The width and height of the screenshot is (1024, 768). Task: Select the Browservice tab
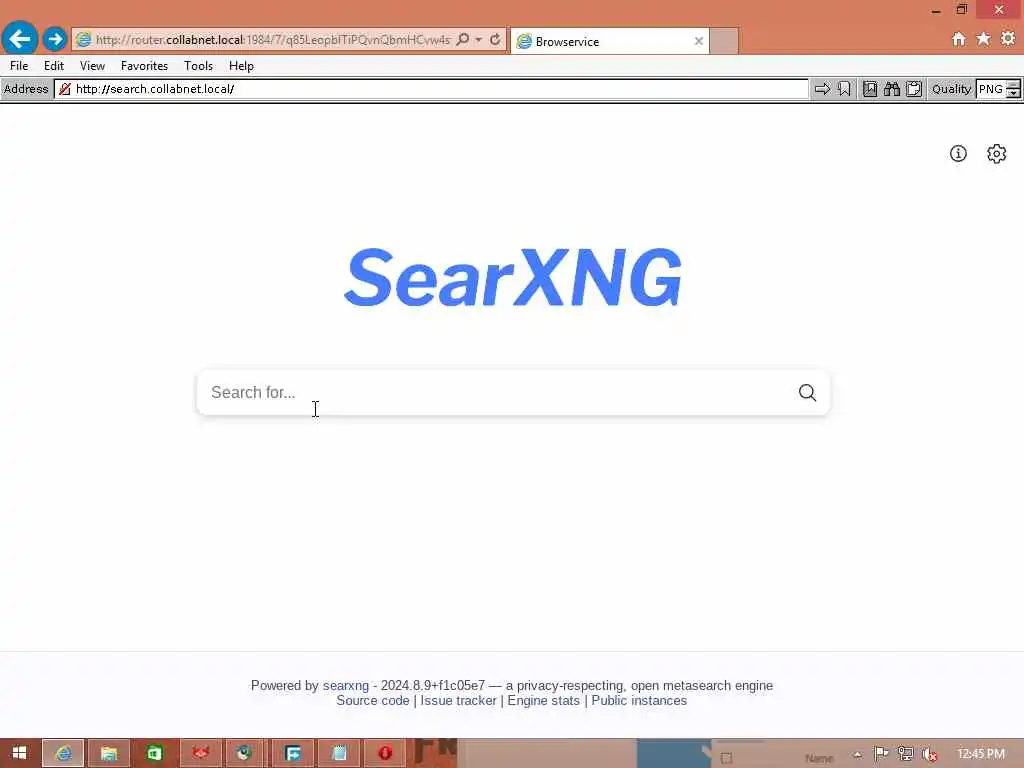point(609,41)
